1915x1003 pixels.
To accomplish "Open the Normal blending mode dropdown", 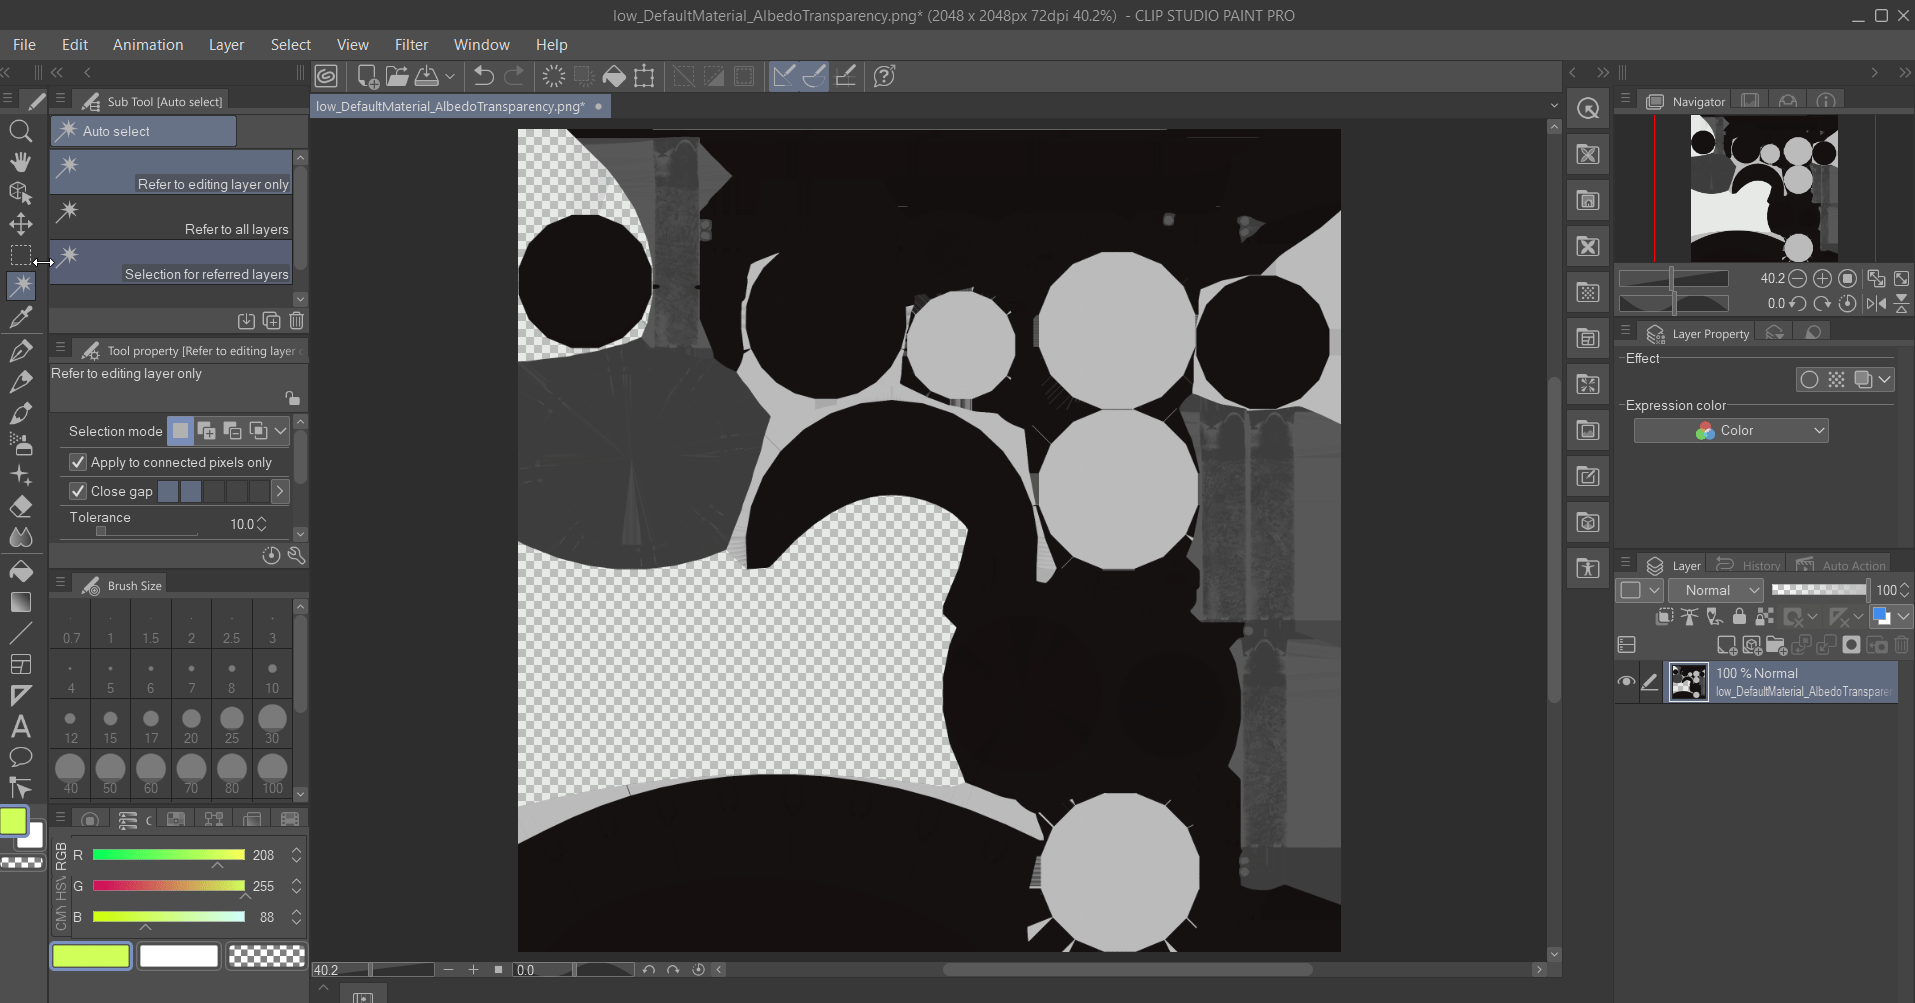I will point(1716,590).
